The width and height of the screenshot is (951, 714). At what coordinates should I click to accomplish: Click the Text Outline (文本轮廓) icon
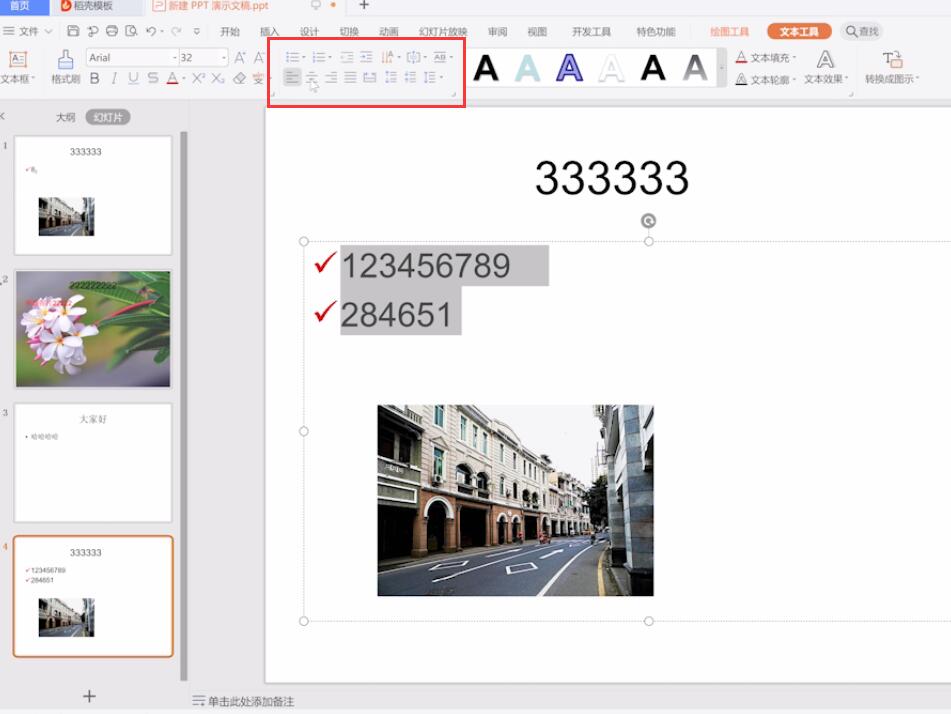coord(741,79)
